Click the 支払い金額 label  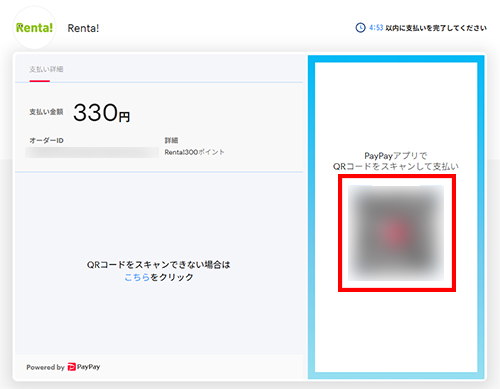46,112
